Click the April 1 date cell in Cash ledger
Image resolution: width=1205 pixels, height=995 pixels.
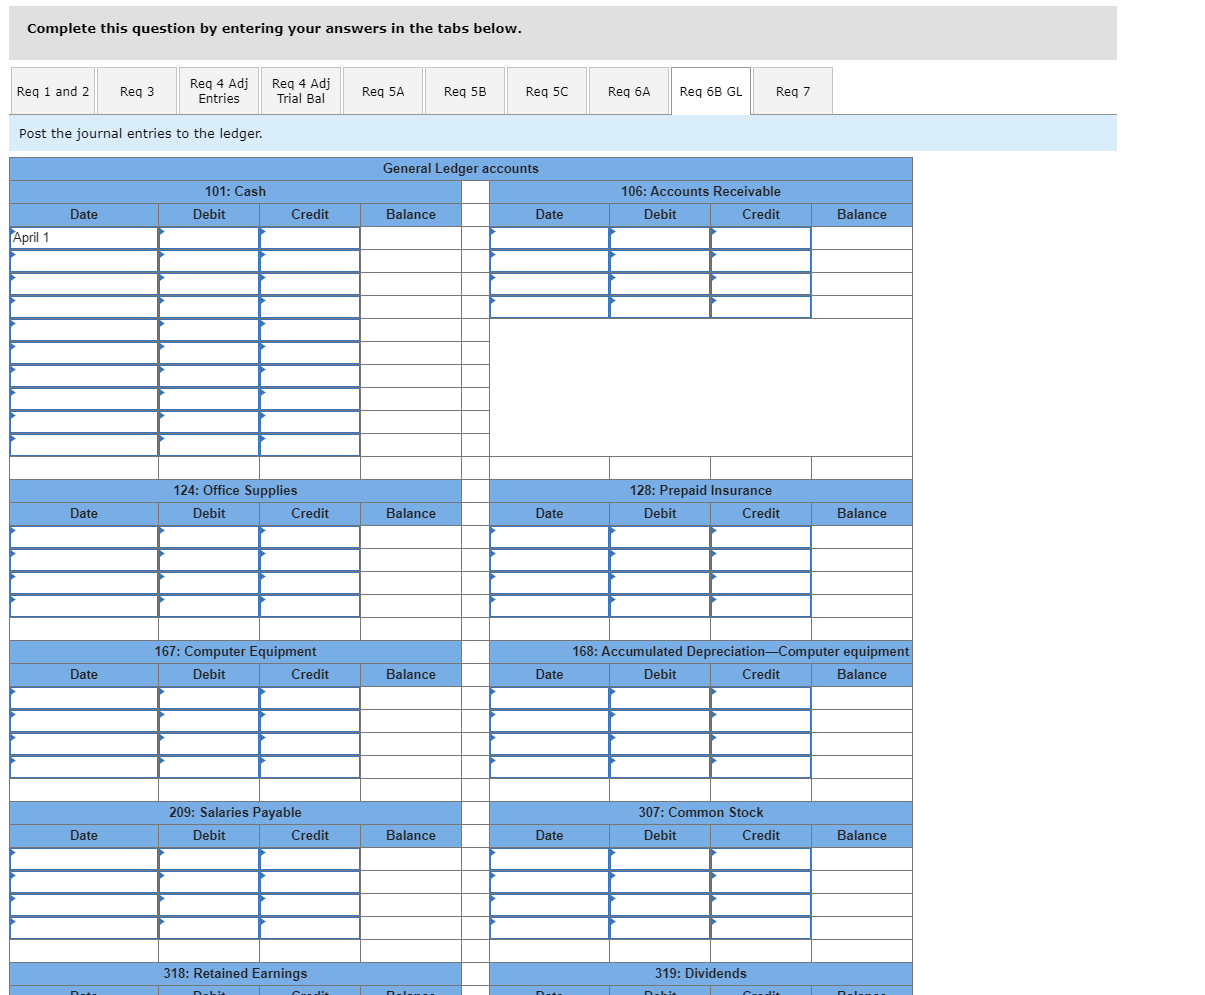pyautogui.click(x=84, y=238)
